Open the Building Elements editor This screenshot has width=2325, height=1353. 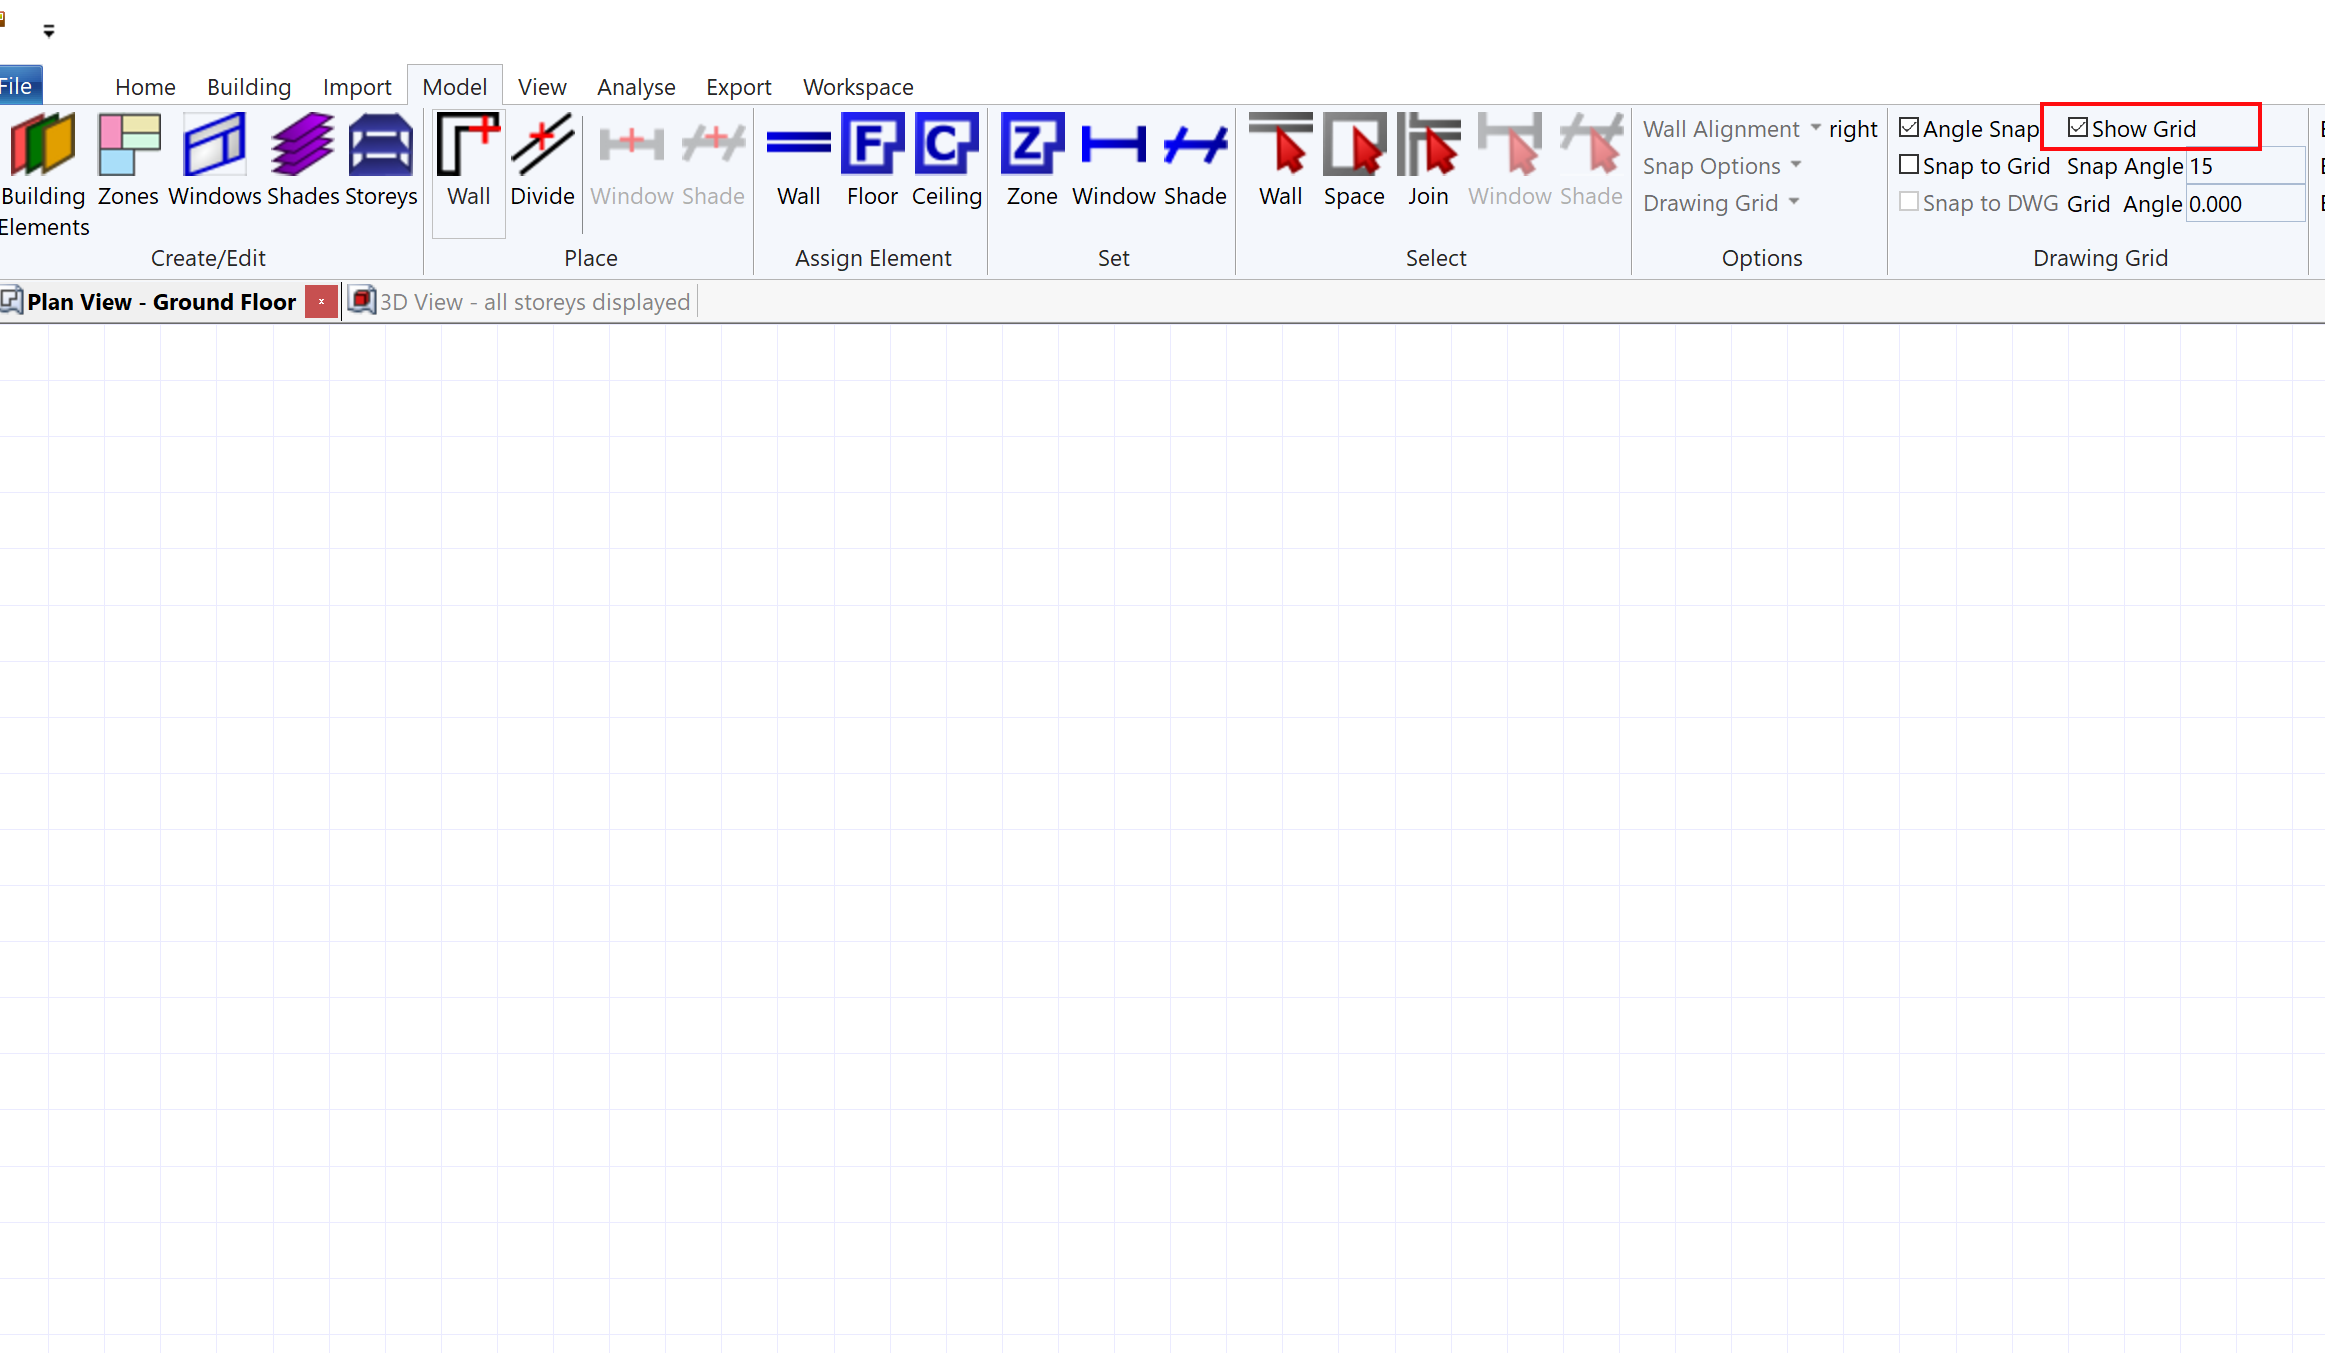(43, 175)
